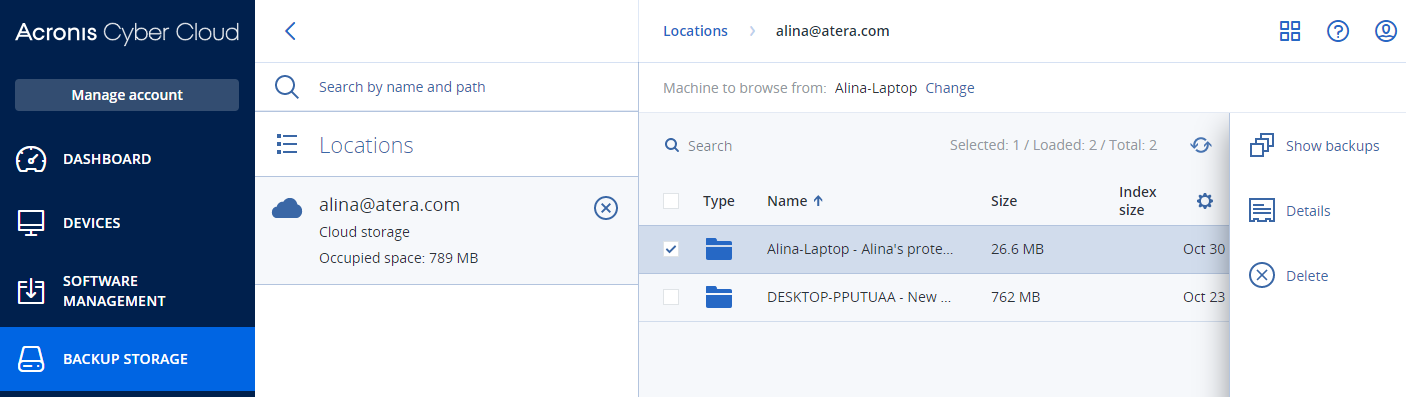Click Selected: 1 / Loaded: 2 / Total: 2 text
Screen dimensions: 1406x397
[x=1053, y=146]
